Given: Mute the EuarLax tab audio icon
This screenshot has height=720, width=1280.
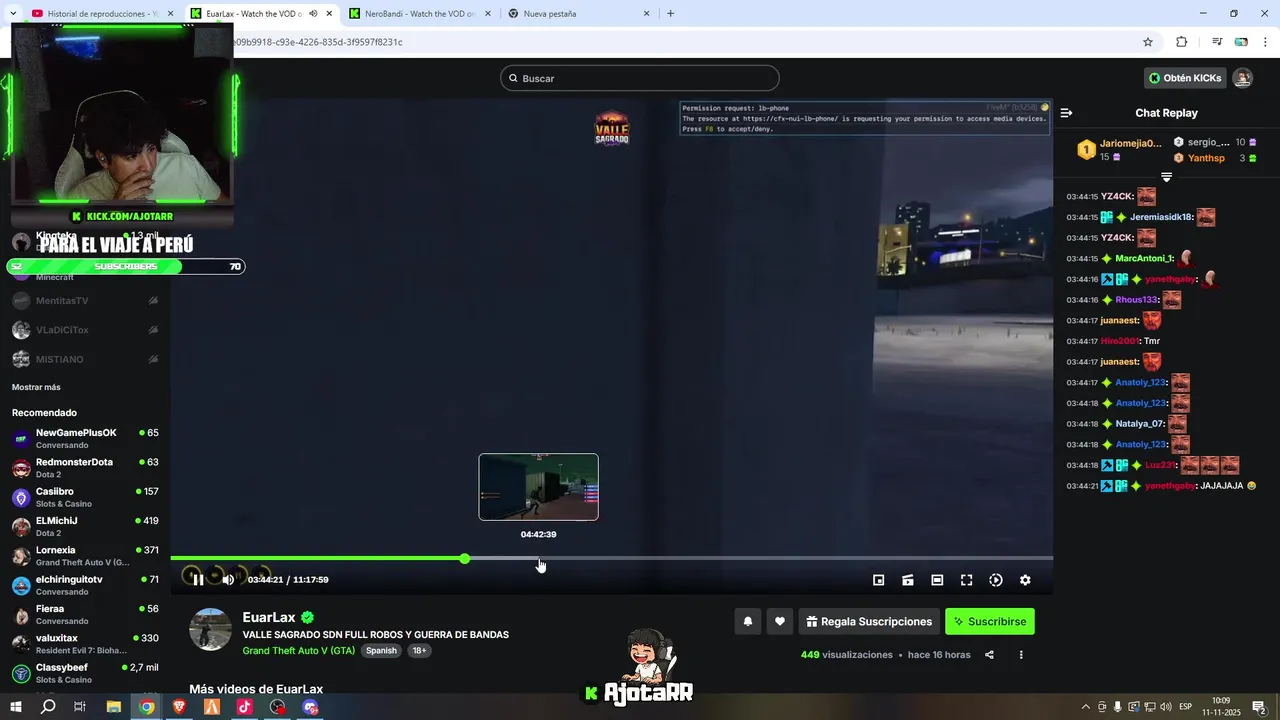Looking at the screenshot, I should click(313, 14).
